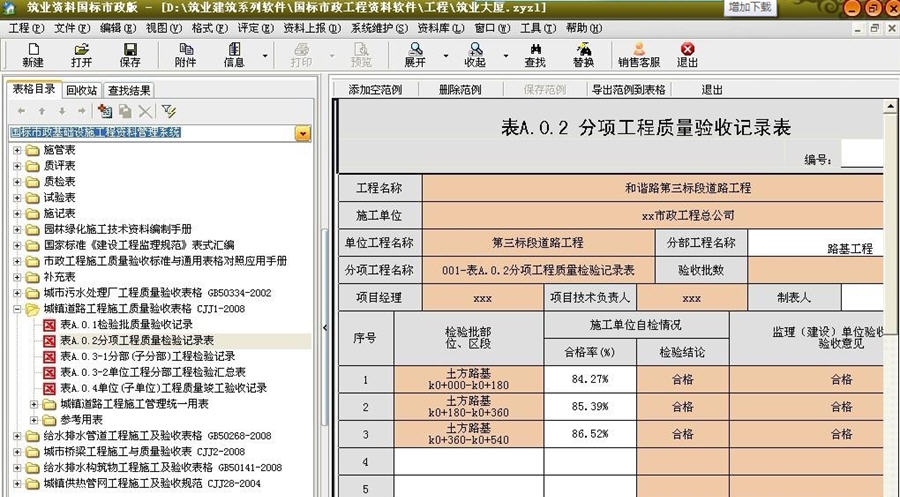The image size is (900, 497).
Task: Open the 工程(P) menu
Action: click(26, 28)
